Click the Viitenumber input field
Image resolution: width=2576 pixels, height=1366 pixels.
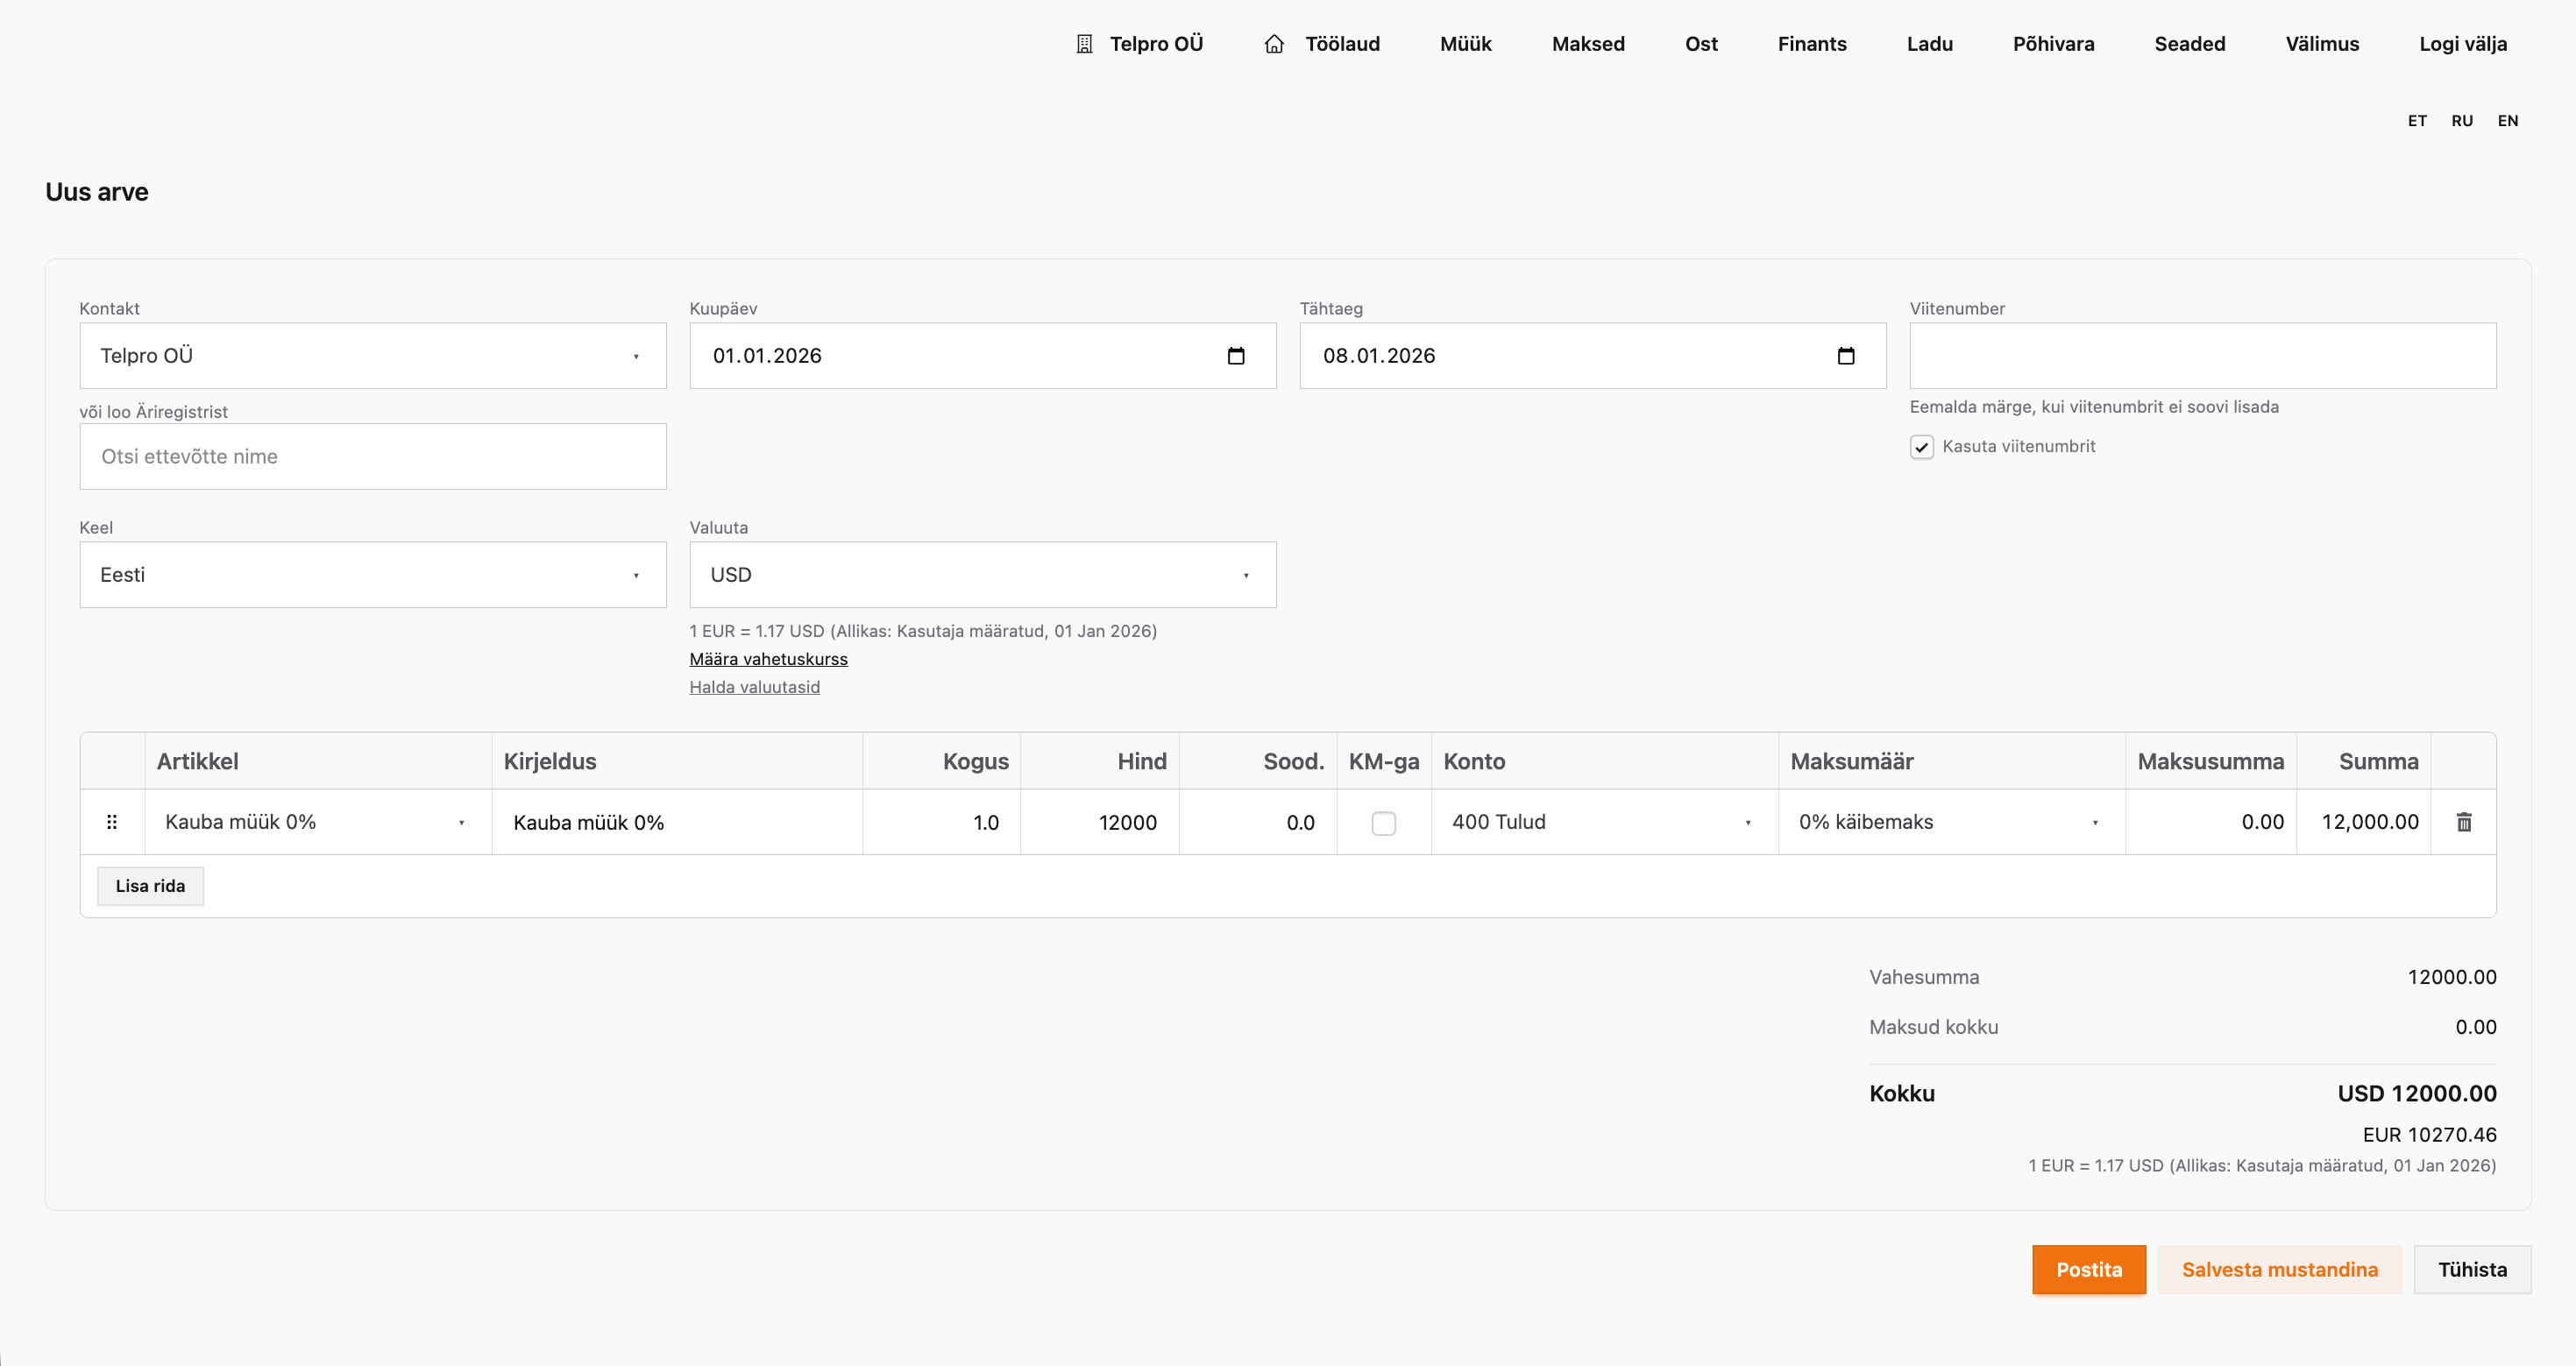pos(2202,356)
